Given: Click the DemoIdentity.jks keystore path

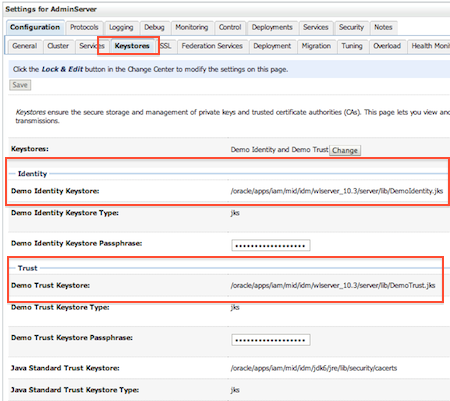Looking at the screenshot, I should point(337,191).
